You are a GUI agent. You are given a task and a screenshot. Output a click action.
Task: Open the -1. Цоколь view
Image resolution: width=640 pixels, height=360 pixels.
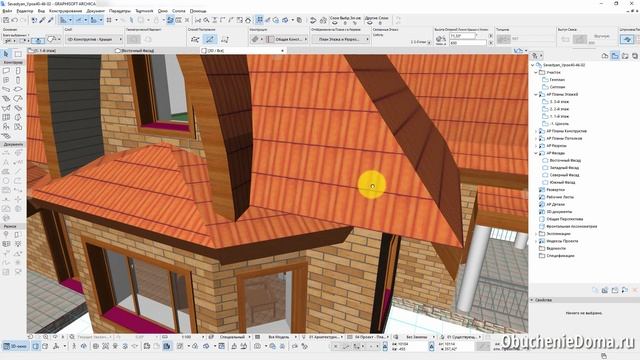(x=559, y=124)
